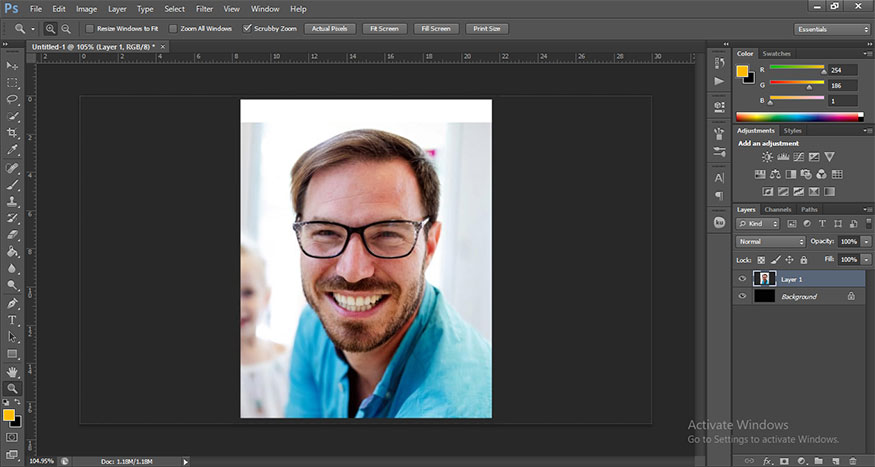Open the Filter menu
Image resolution: width=875 pixels, height=467 pixels.
click(204, 9)
